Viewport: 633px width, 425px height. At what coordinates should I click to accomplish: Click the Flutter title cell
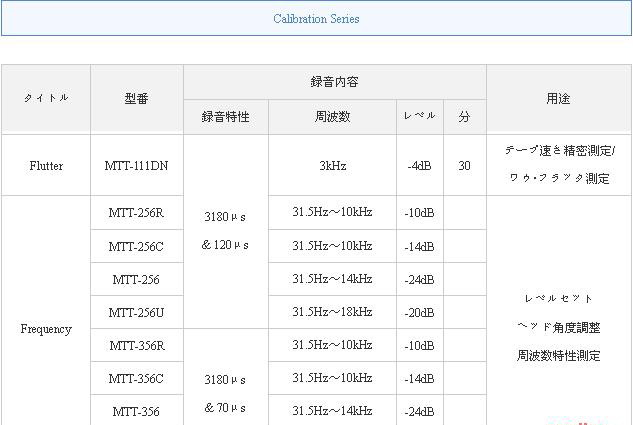coord(46,166)
